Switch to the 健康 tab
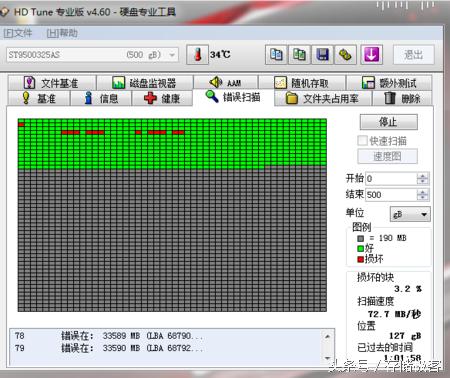Image resolution: width=450 pixels, height=378 pixels. pyautogui.click(x=162, y=98)
